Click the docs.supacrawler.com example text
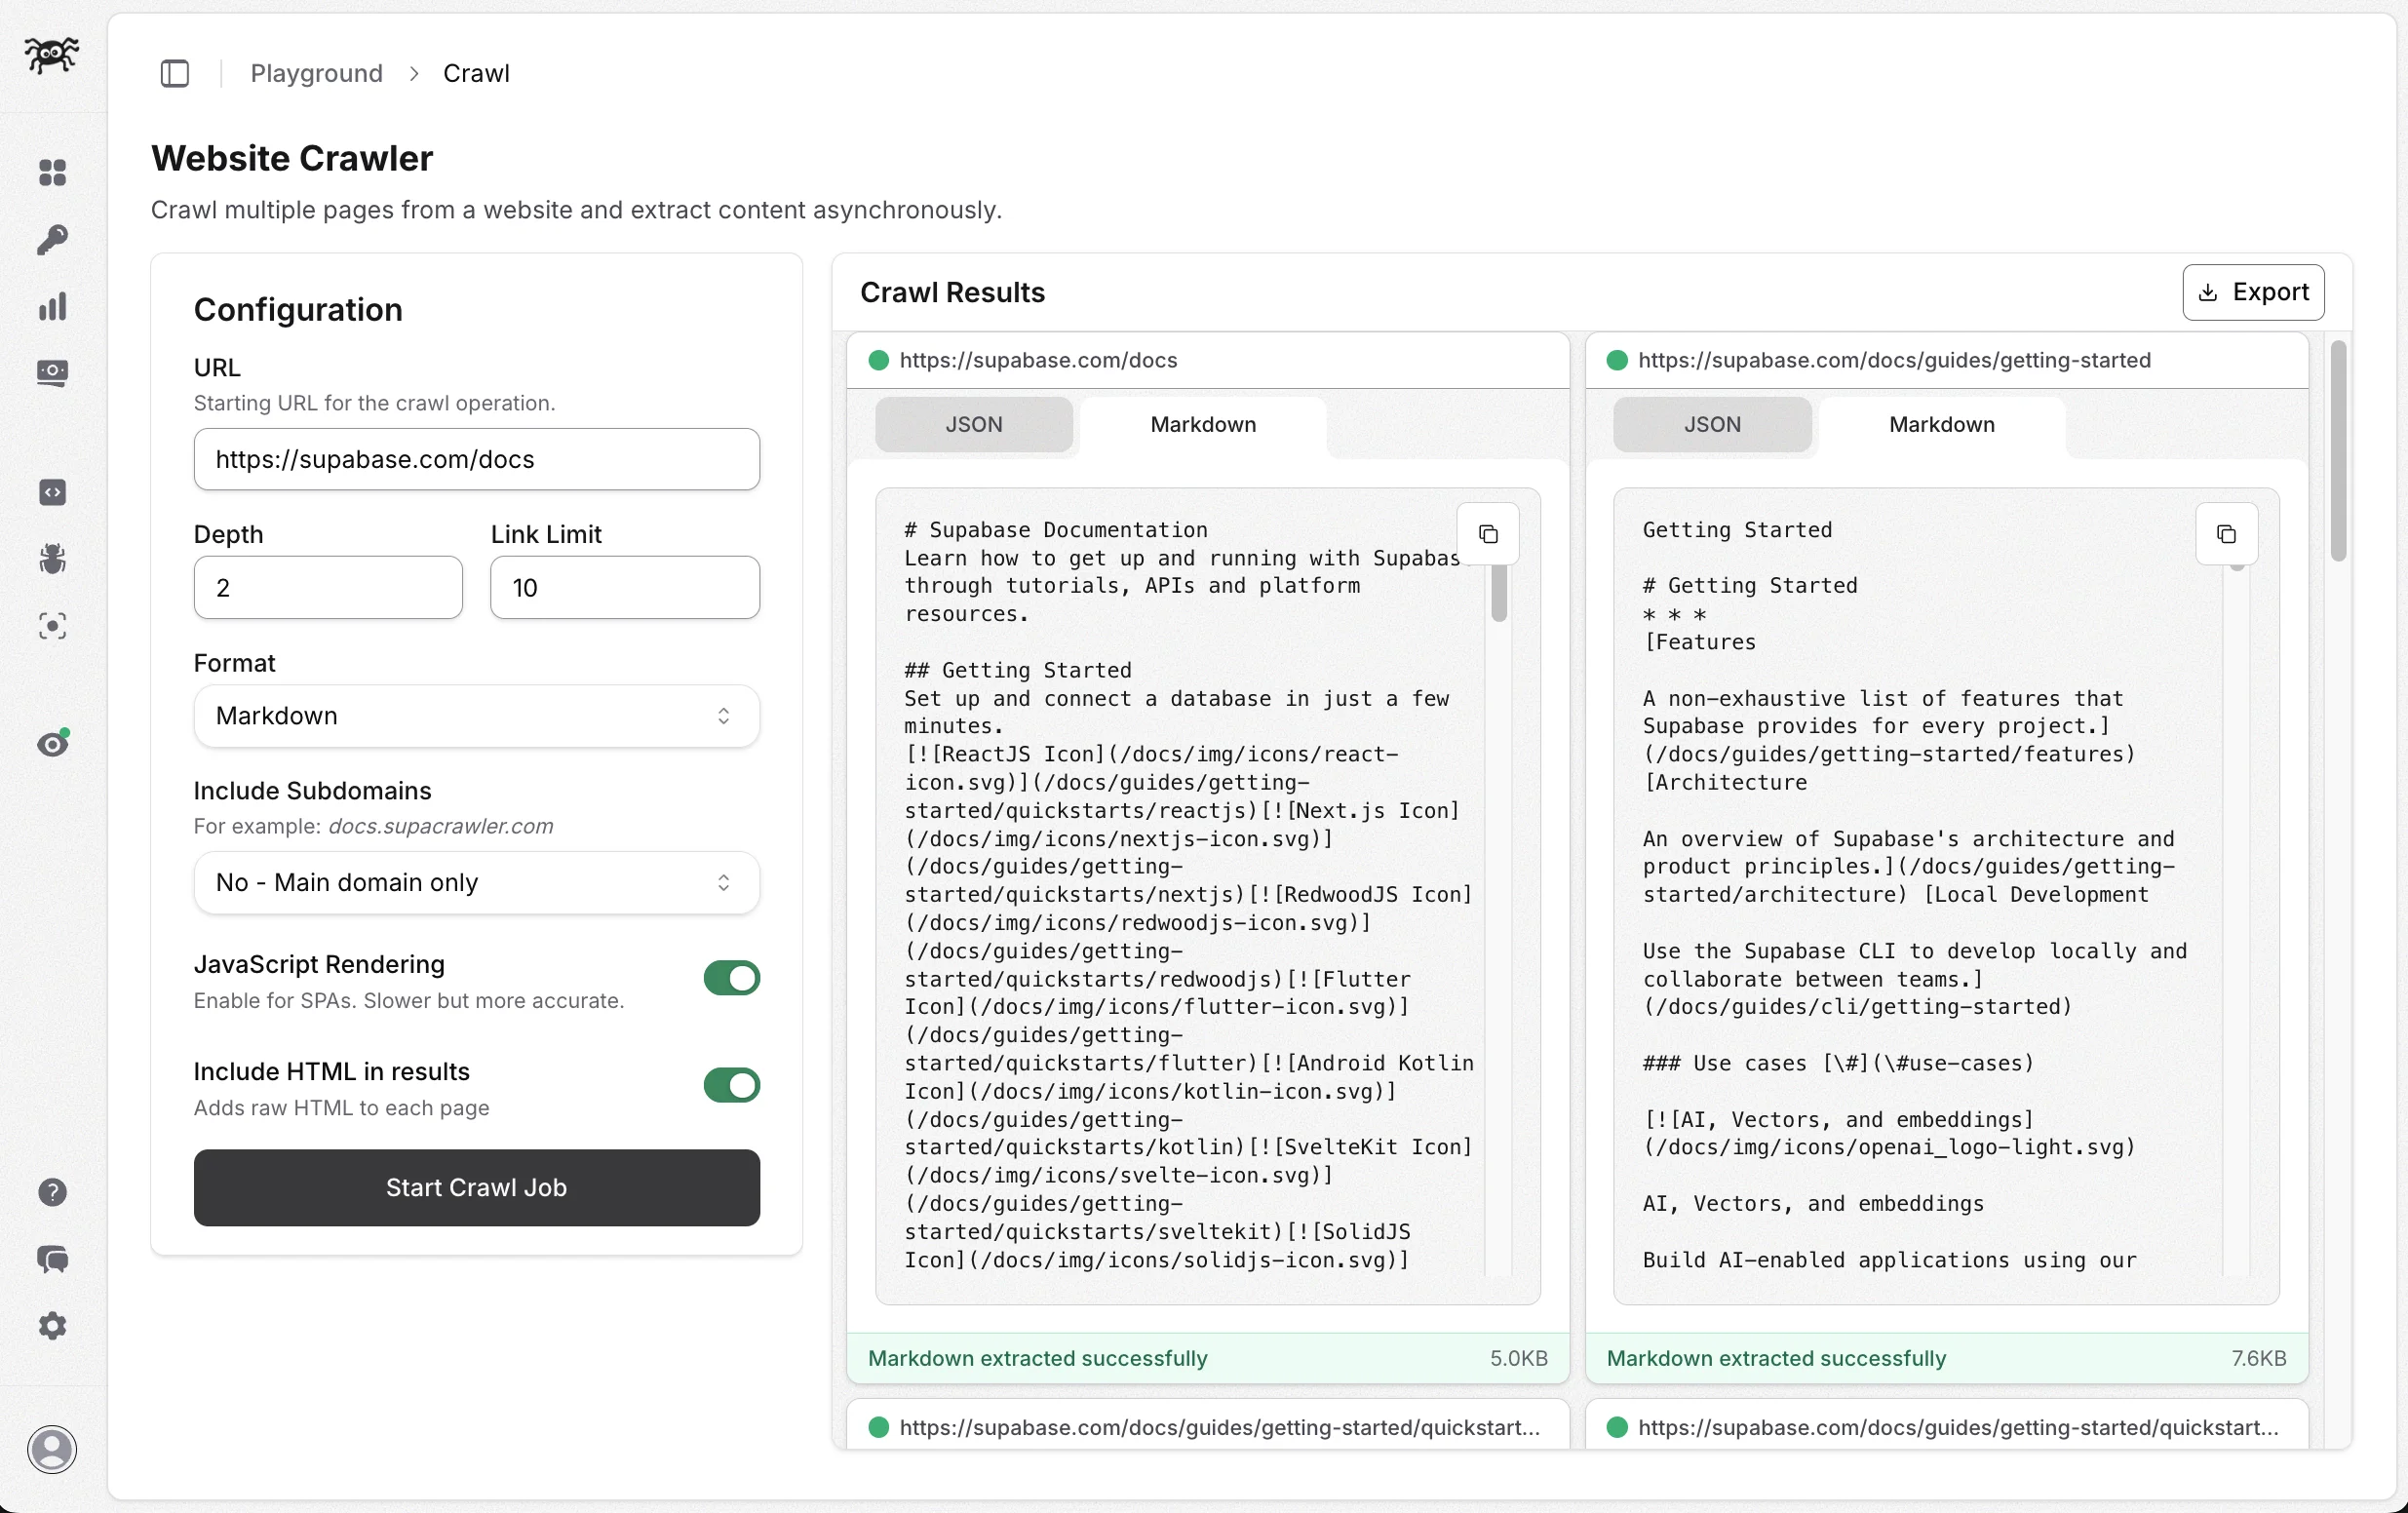 point(440,826)
